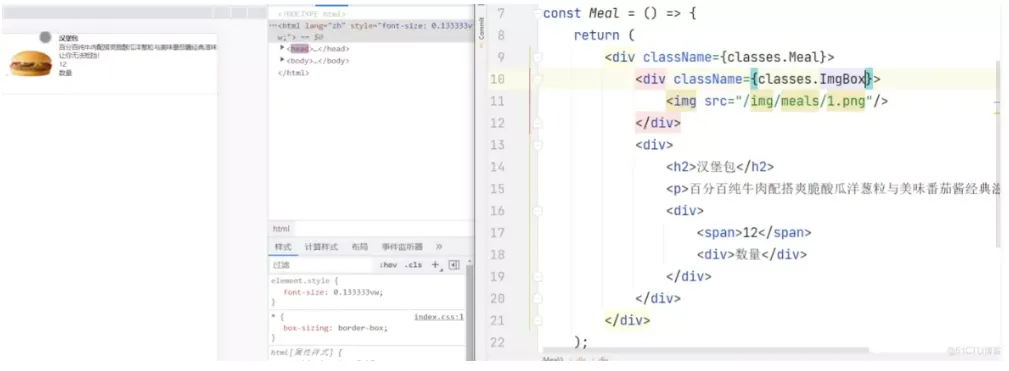The height and width of the screenshot is (371, 1009).
Task: Click the burger image in the page preview
Action: [x=30, y=63]
